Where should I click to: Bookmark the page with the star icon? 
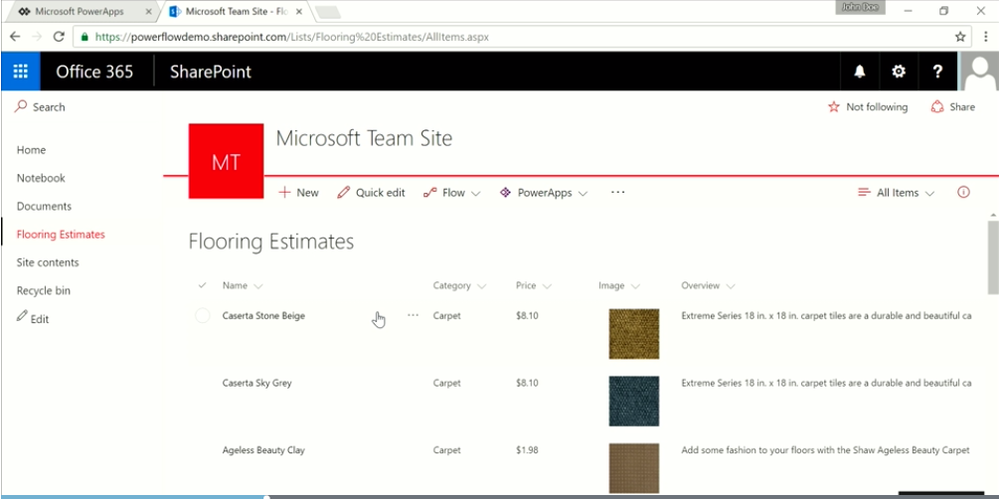pyautogui.click(x=960, y=37)
